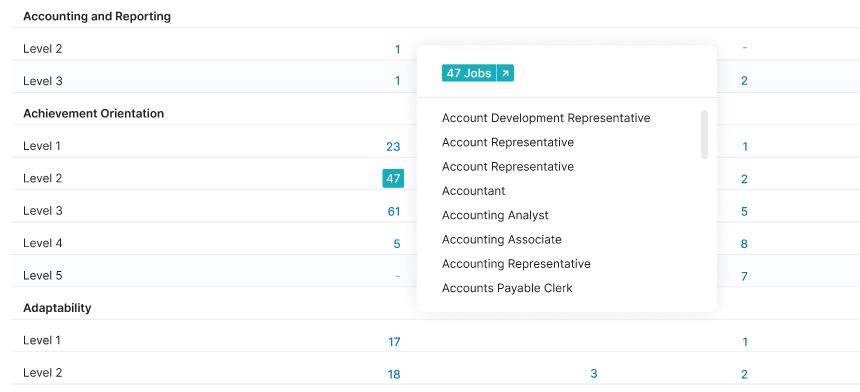Open the 5 count in right column for Achievement Level 3
860x392 pixels.
(x=744, y=211)
